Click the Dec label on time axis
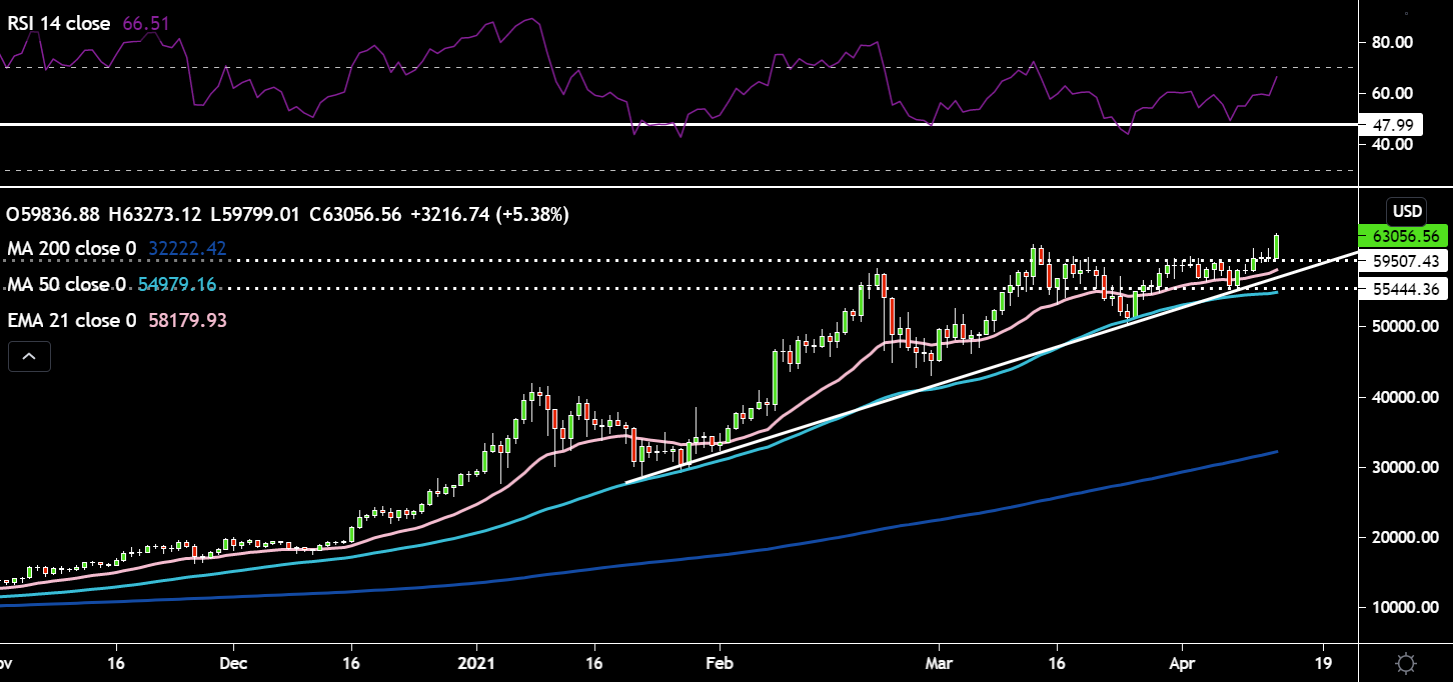Screen dimensions: 1453x682 [x=233, y=663]
